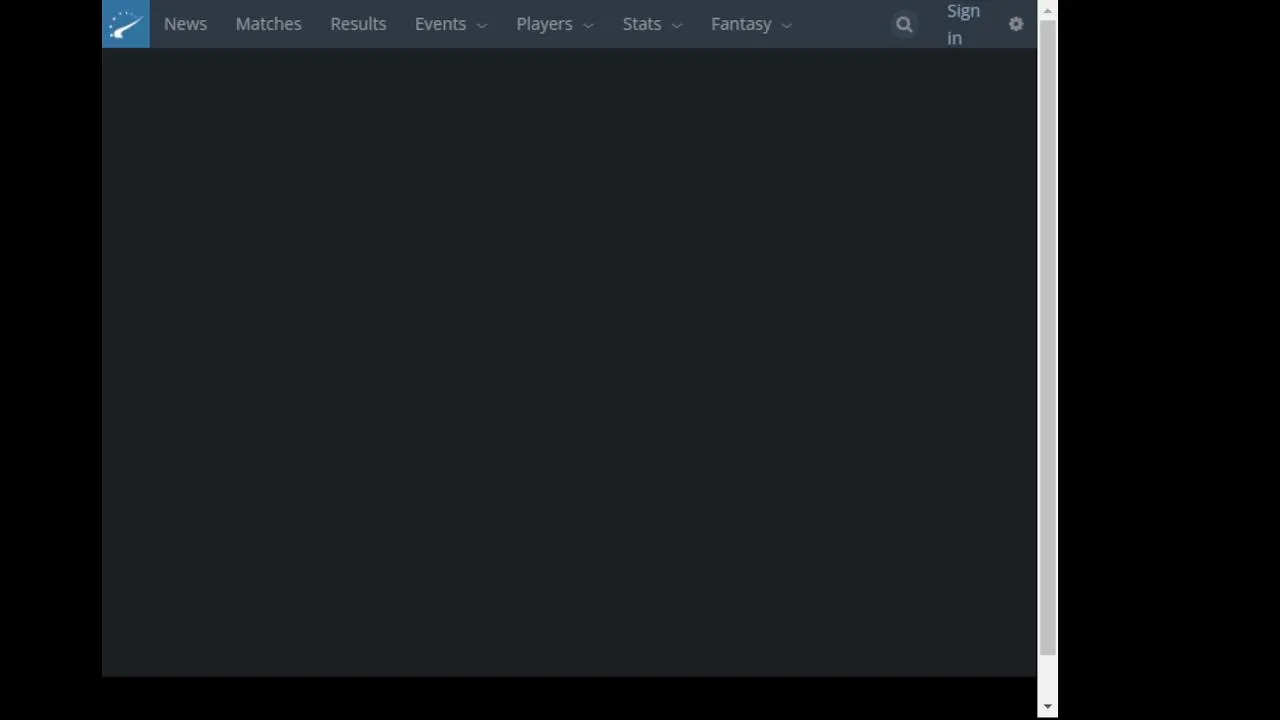
Task: Click the site logo home icon
Action: coord(126,24)
